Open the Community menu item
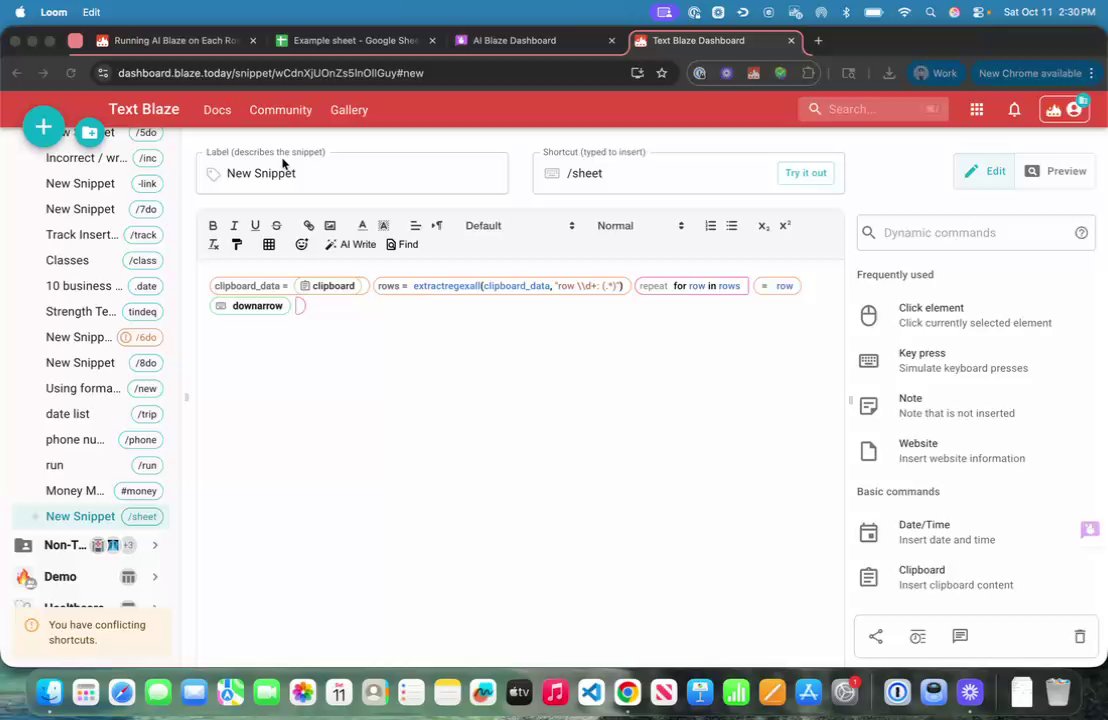 pos(281,110)
